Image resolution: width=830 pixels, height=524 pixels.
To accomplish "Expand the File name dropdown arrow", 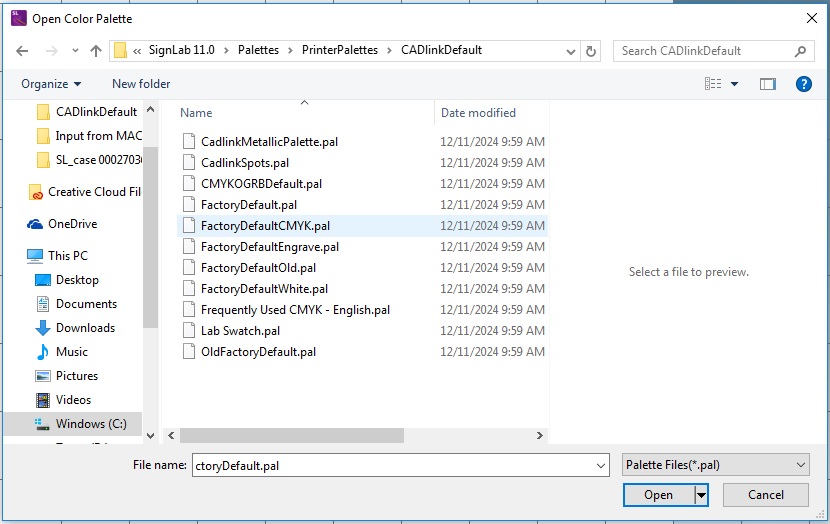I will (x=601, y=466).
